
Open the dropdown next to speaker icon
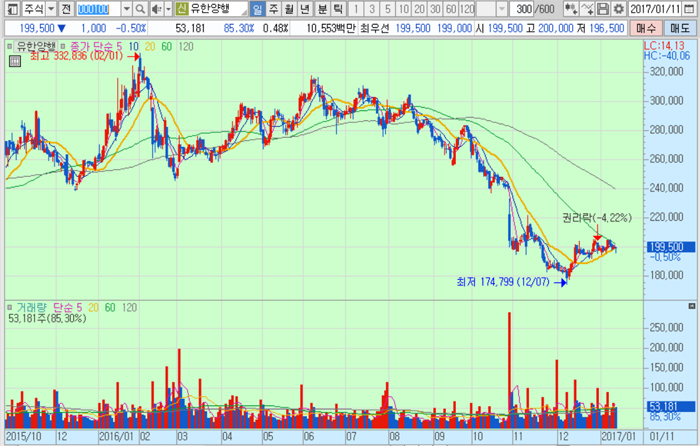tap(166, 9)
